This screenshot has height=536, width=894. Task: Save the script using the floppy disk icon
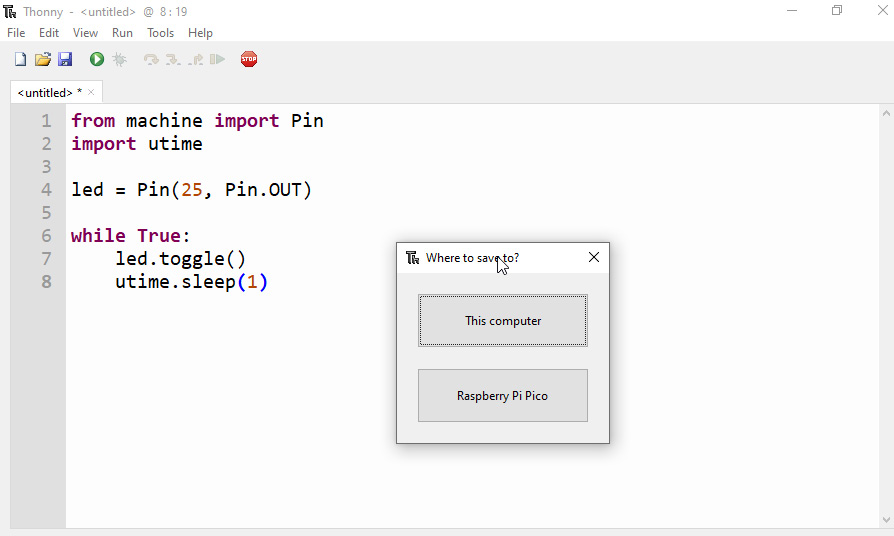point(65,59)
